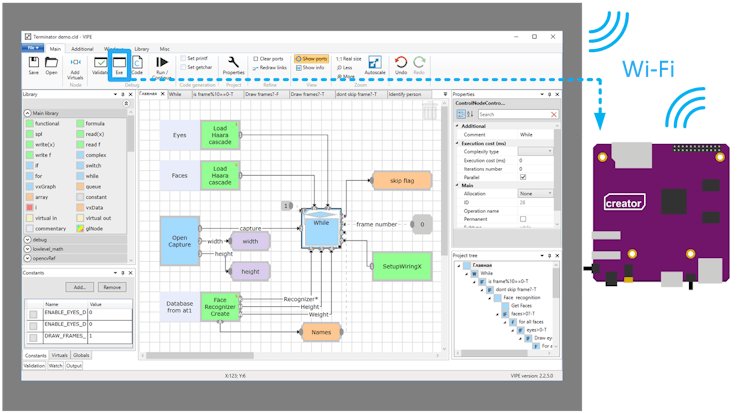The image size is (740, 413).
Task: Run the Validate command
Action: (x=100, y=65)
